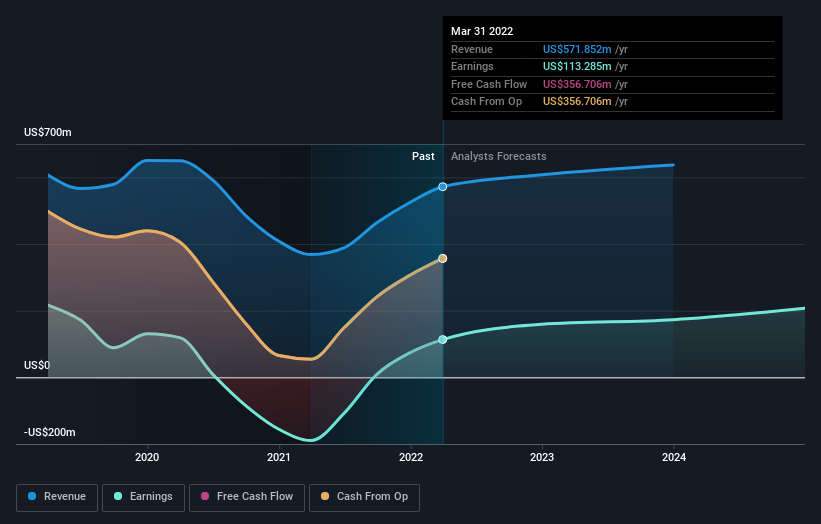Toggle the Revenue legend series
821x524 pixels.
(57, 497)
